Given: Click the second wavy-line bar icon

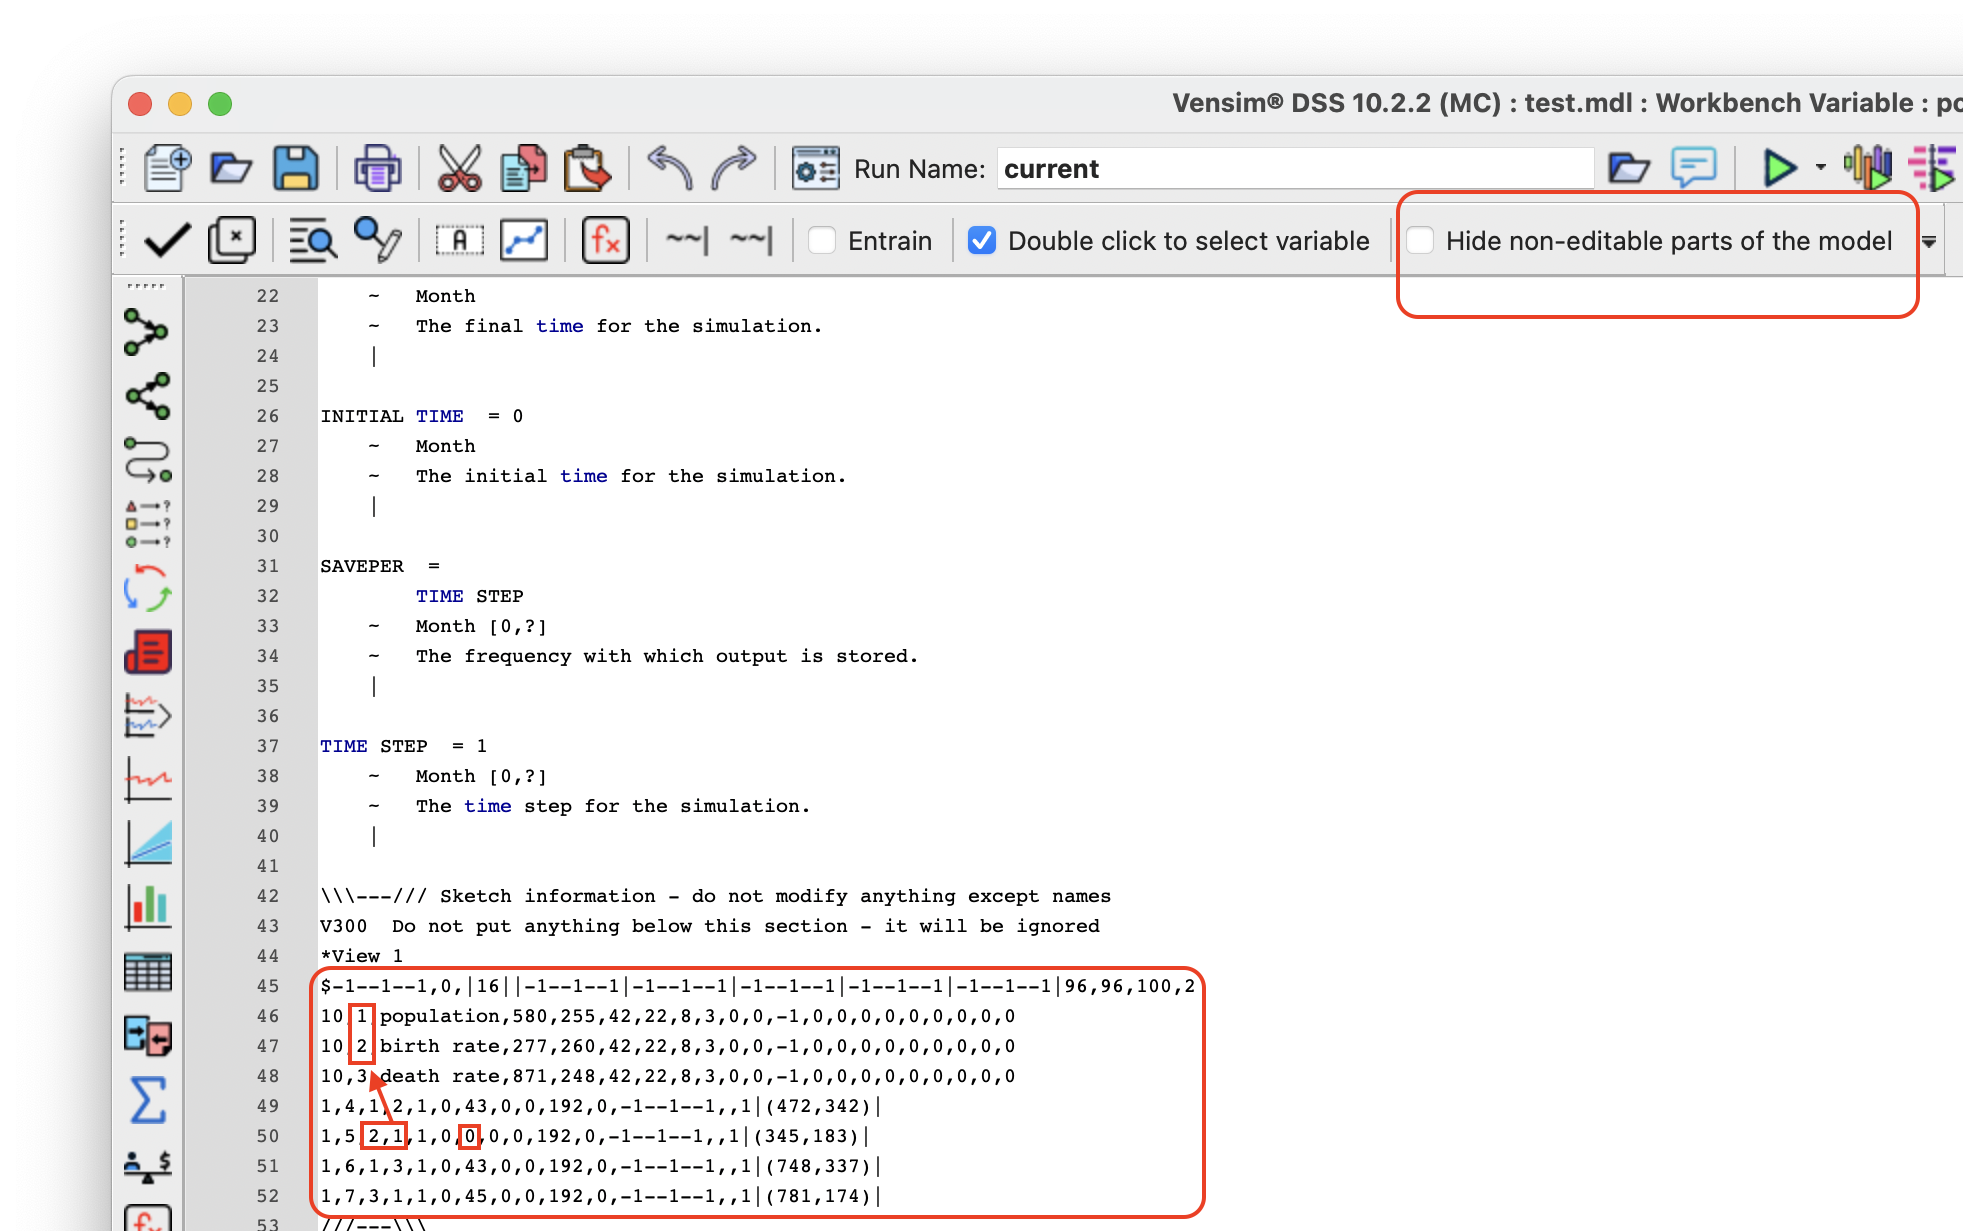Looking at the screenshot, I should coord(751,240).
